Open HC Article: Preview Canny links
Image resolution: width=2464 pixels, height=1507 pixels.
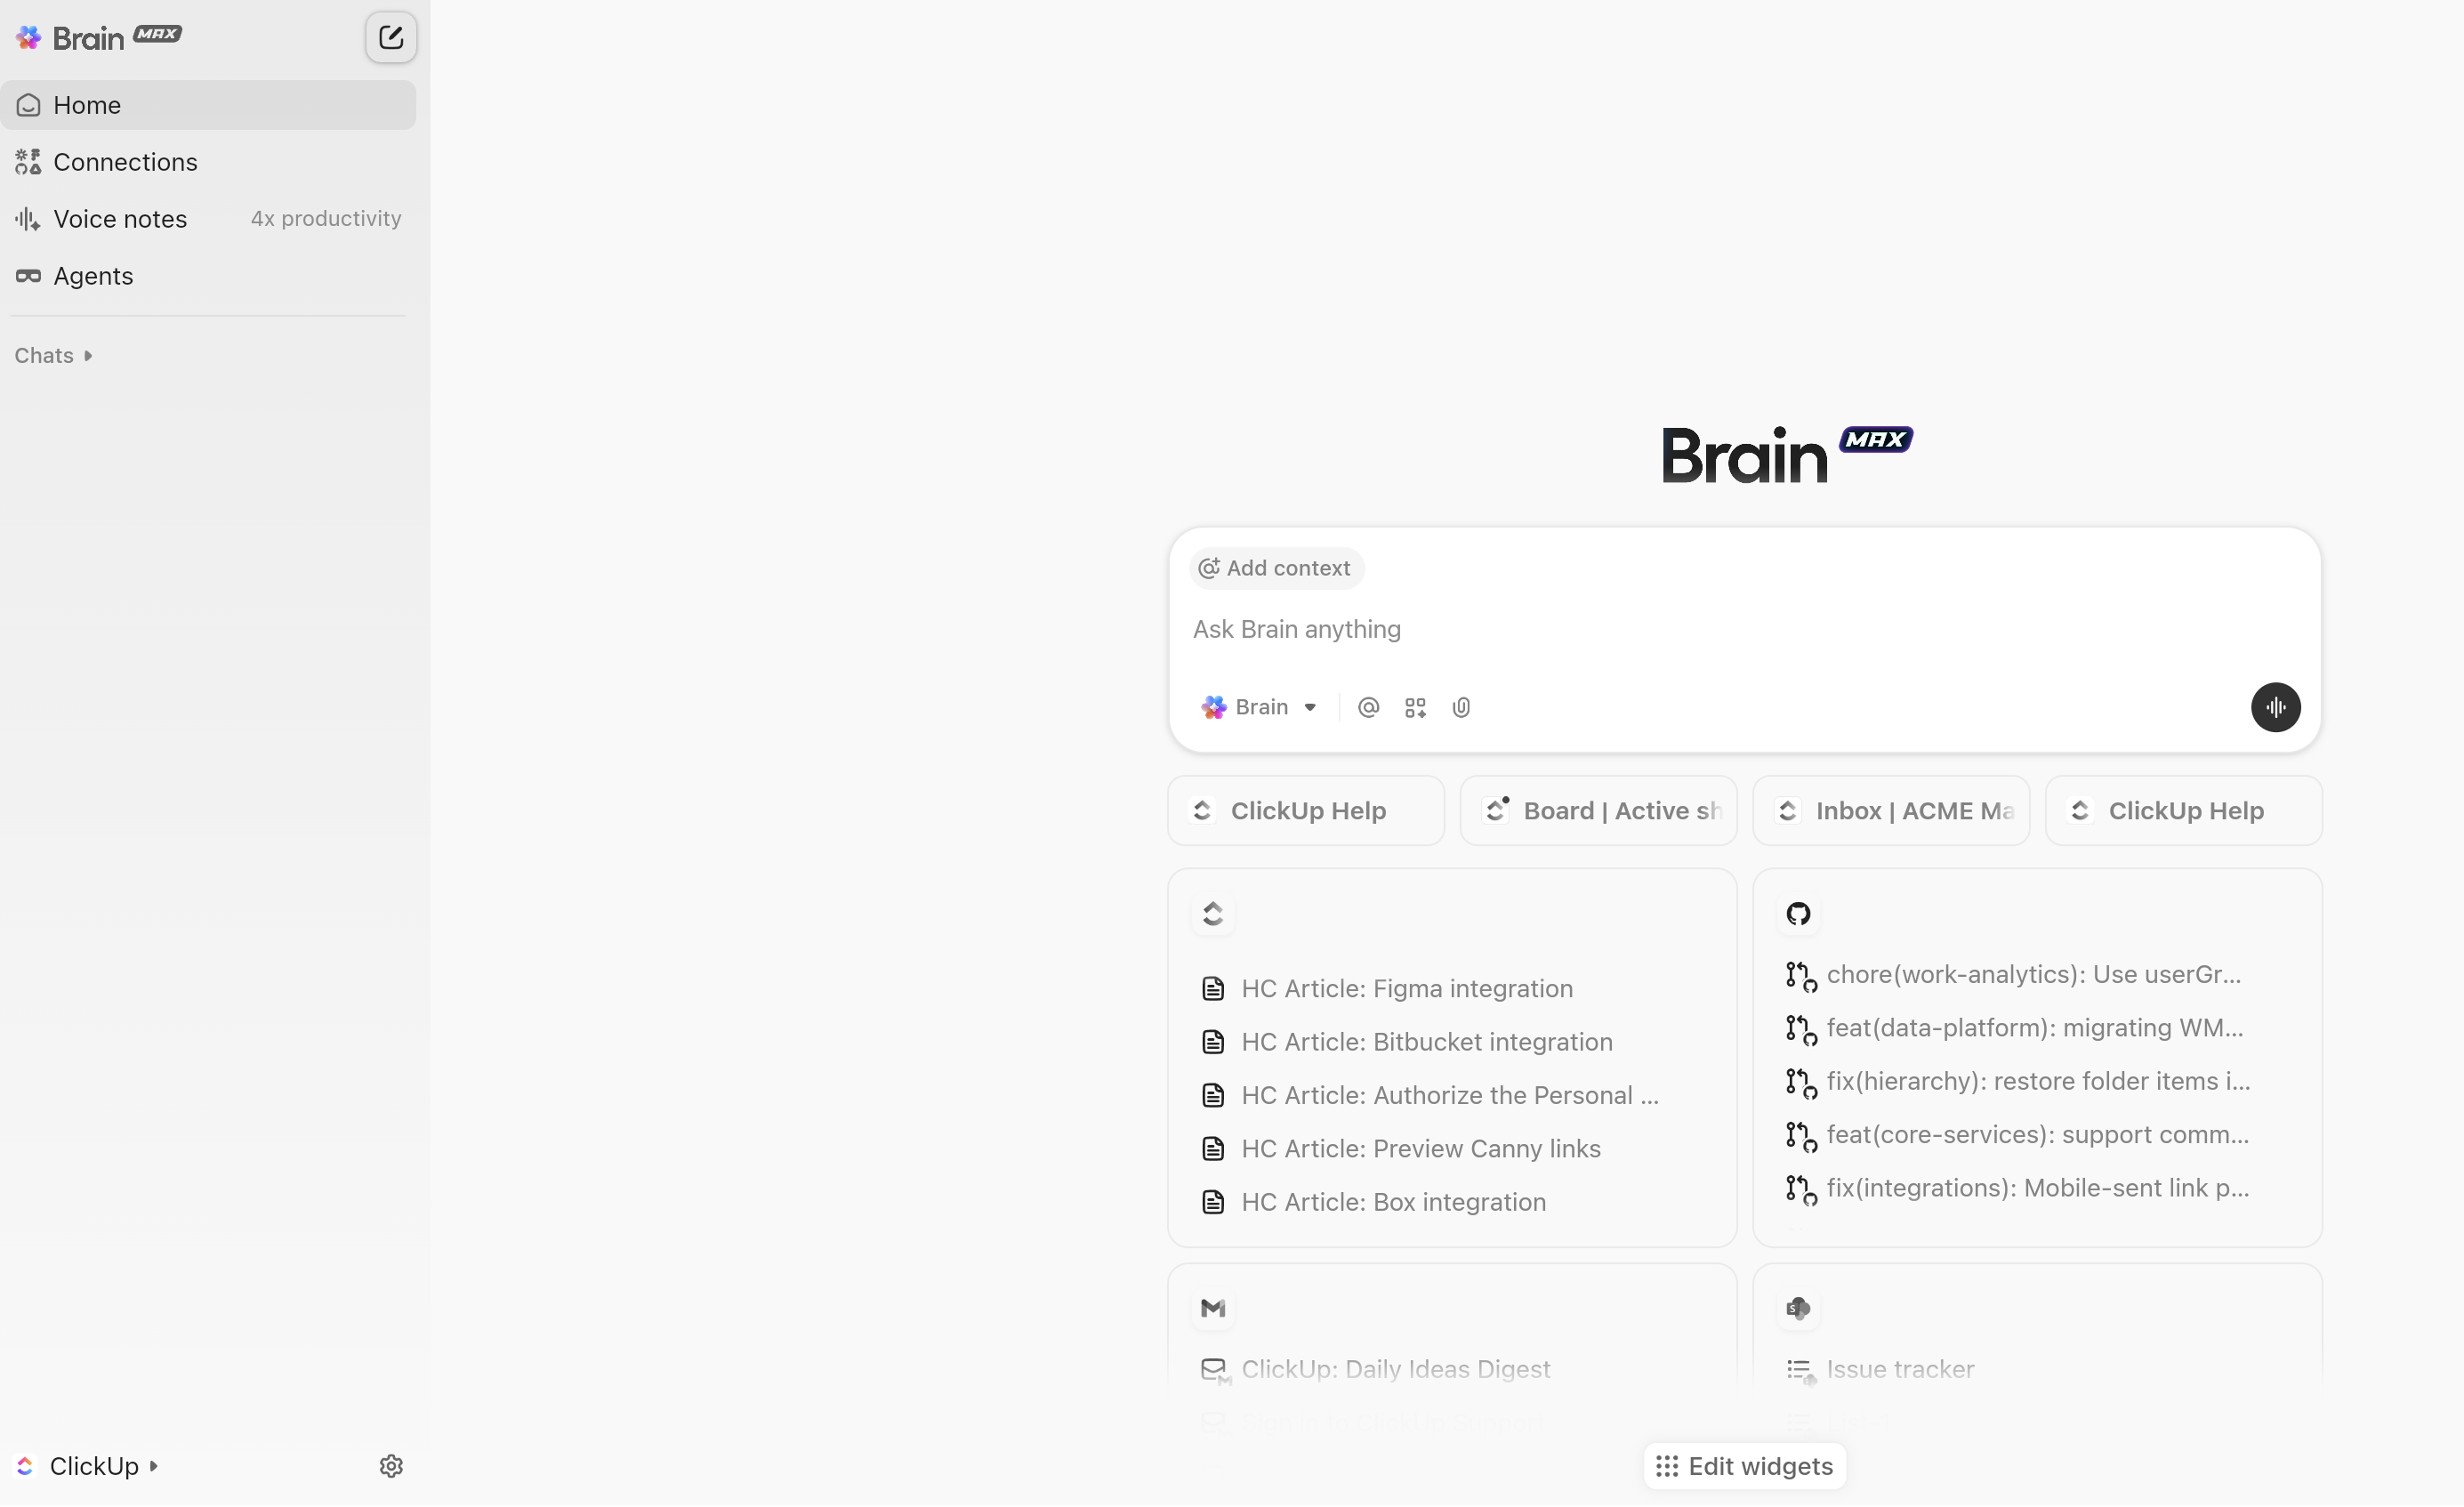[x=1421, y=1149]
